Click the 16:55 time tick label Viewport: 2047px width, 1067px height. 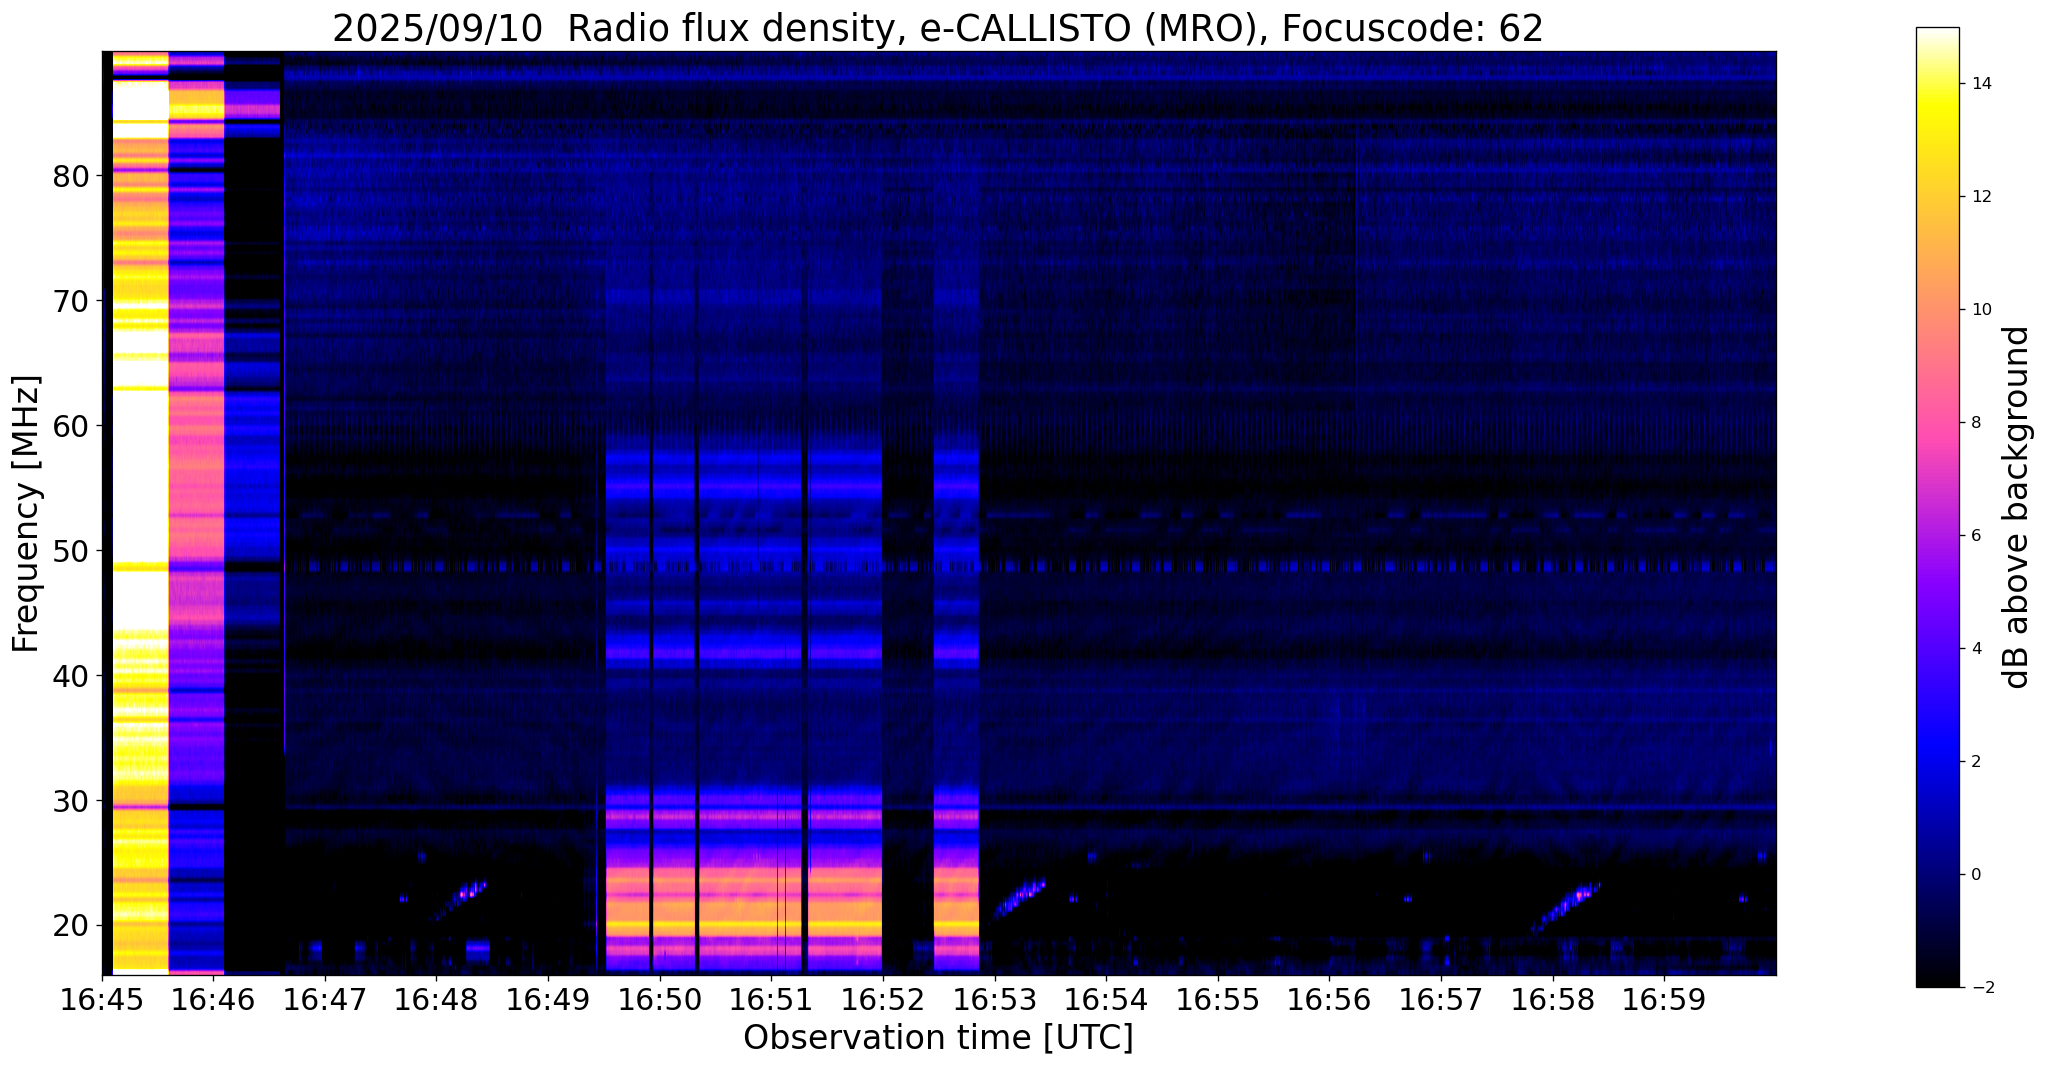click(1217, 999)
